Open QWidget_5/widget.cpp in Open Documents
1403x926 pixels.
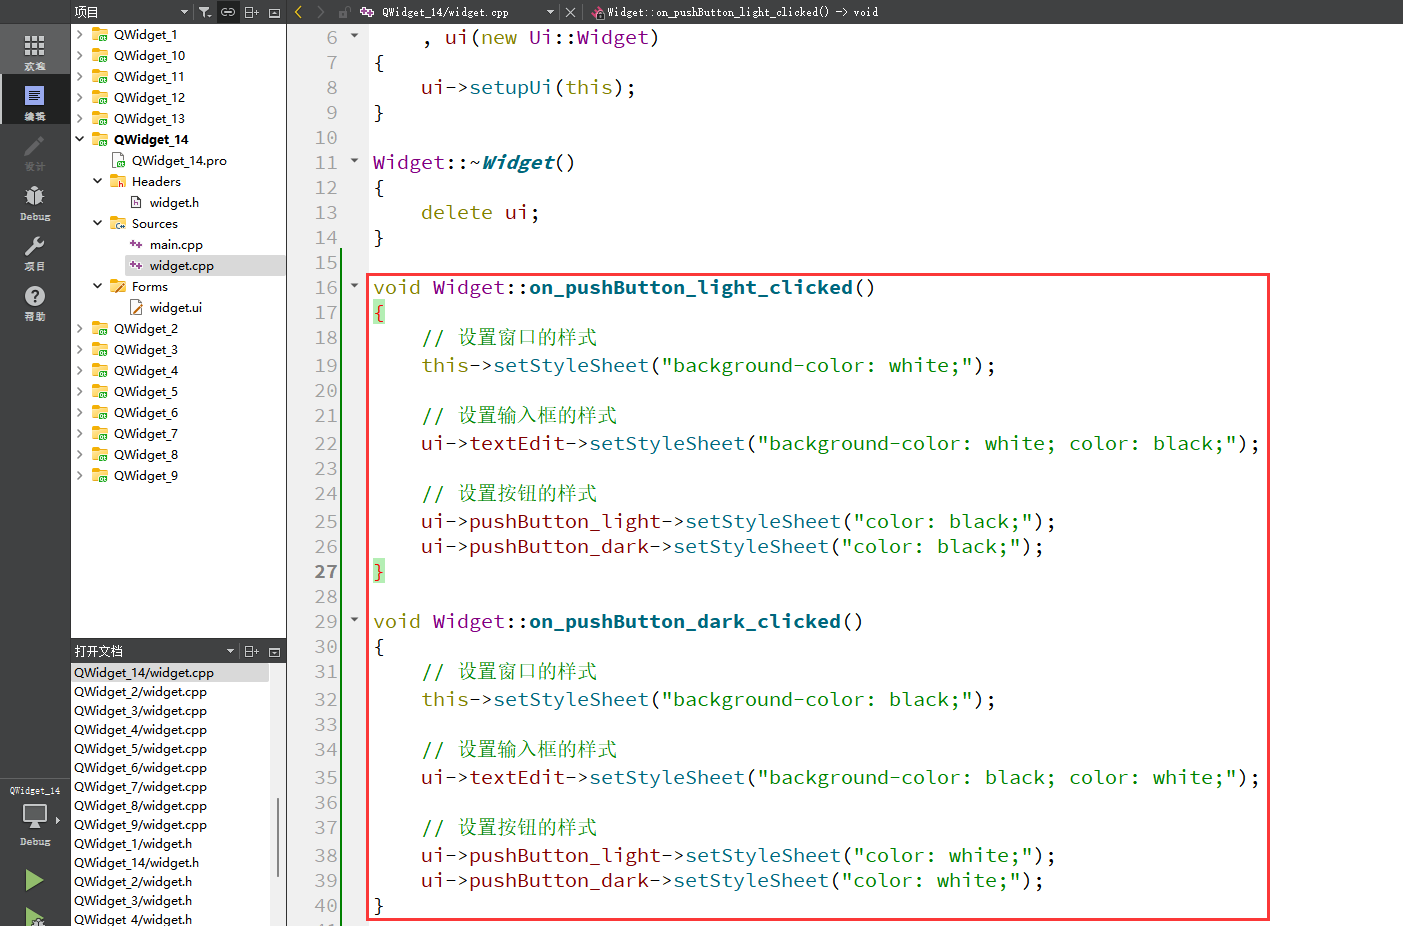tap(140, 749)
